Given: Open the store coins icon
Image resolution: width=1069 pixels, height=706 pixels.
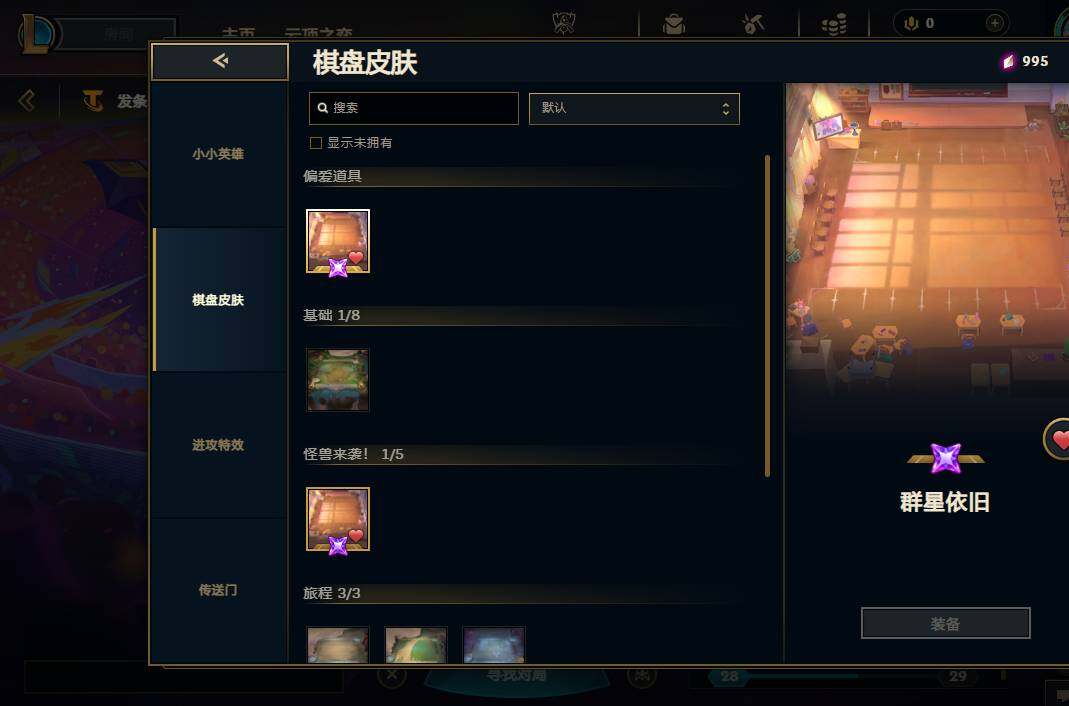Looking at the screenshot, I should [x=834, y=24].
